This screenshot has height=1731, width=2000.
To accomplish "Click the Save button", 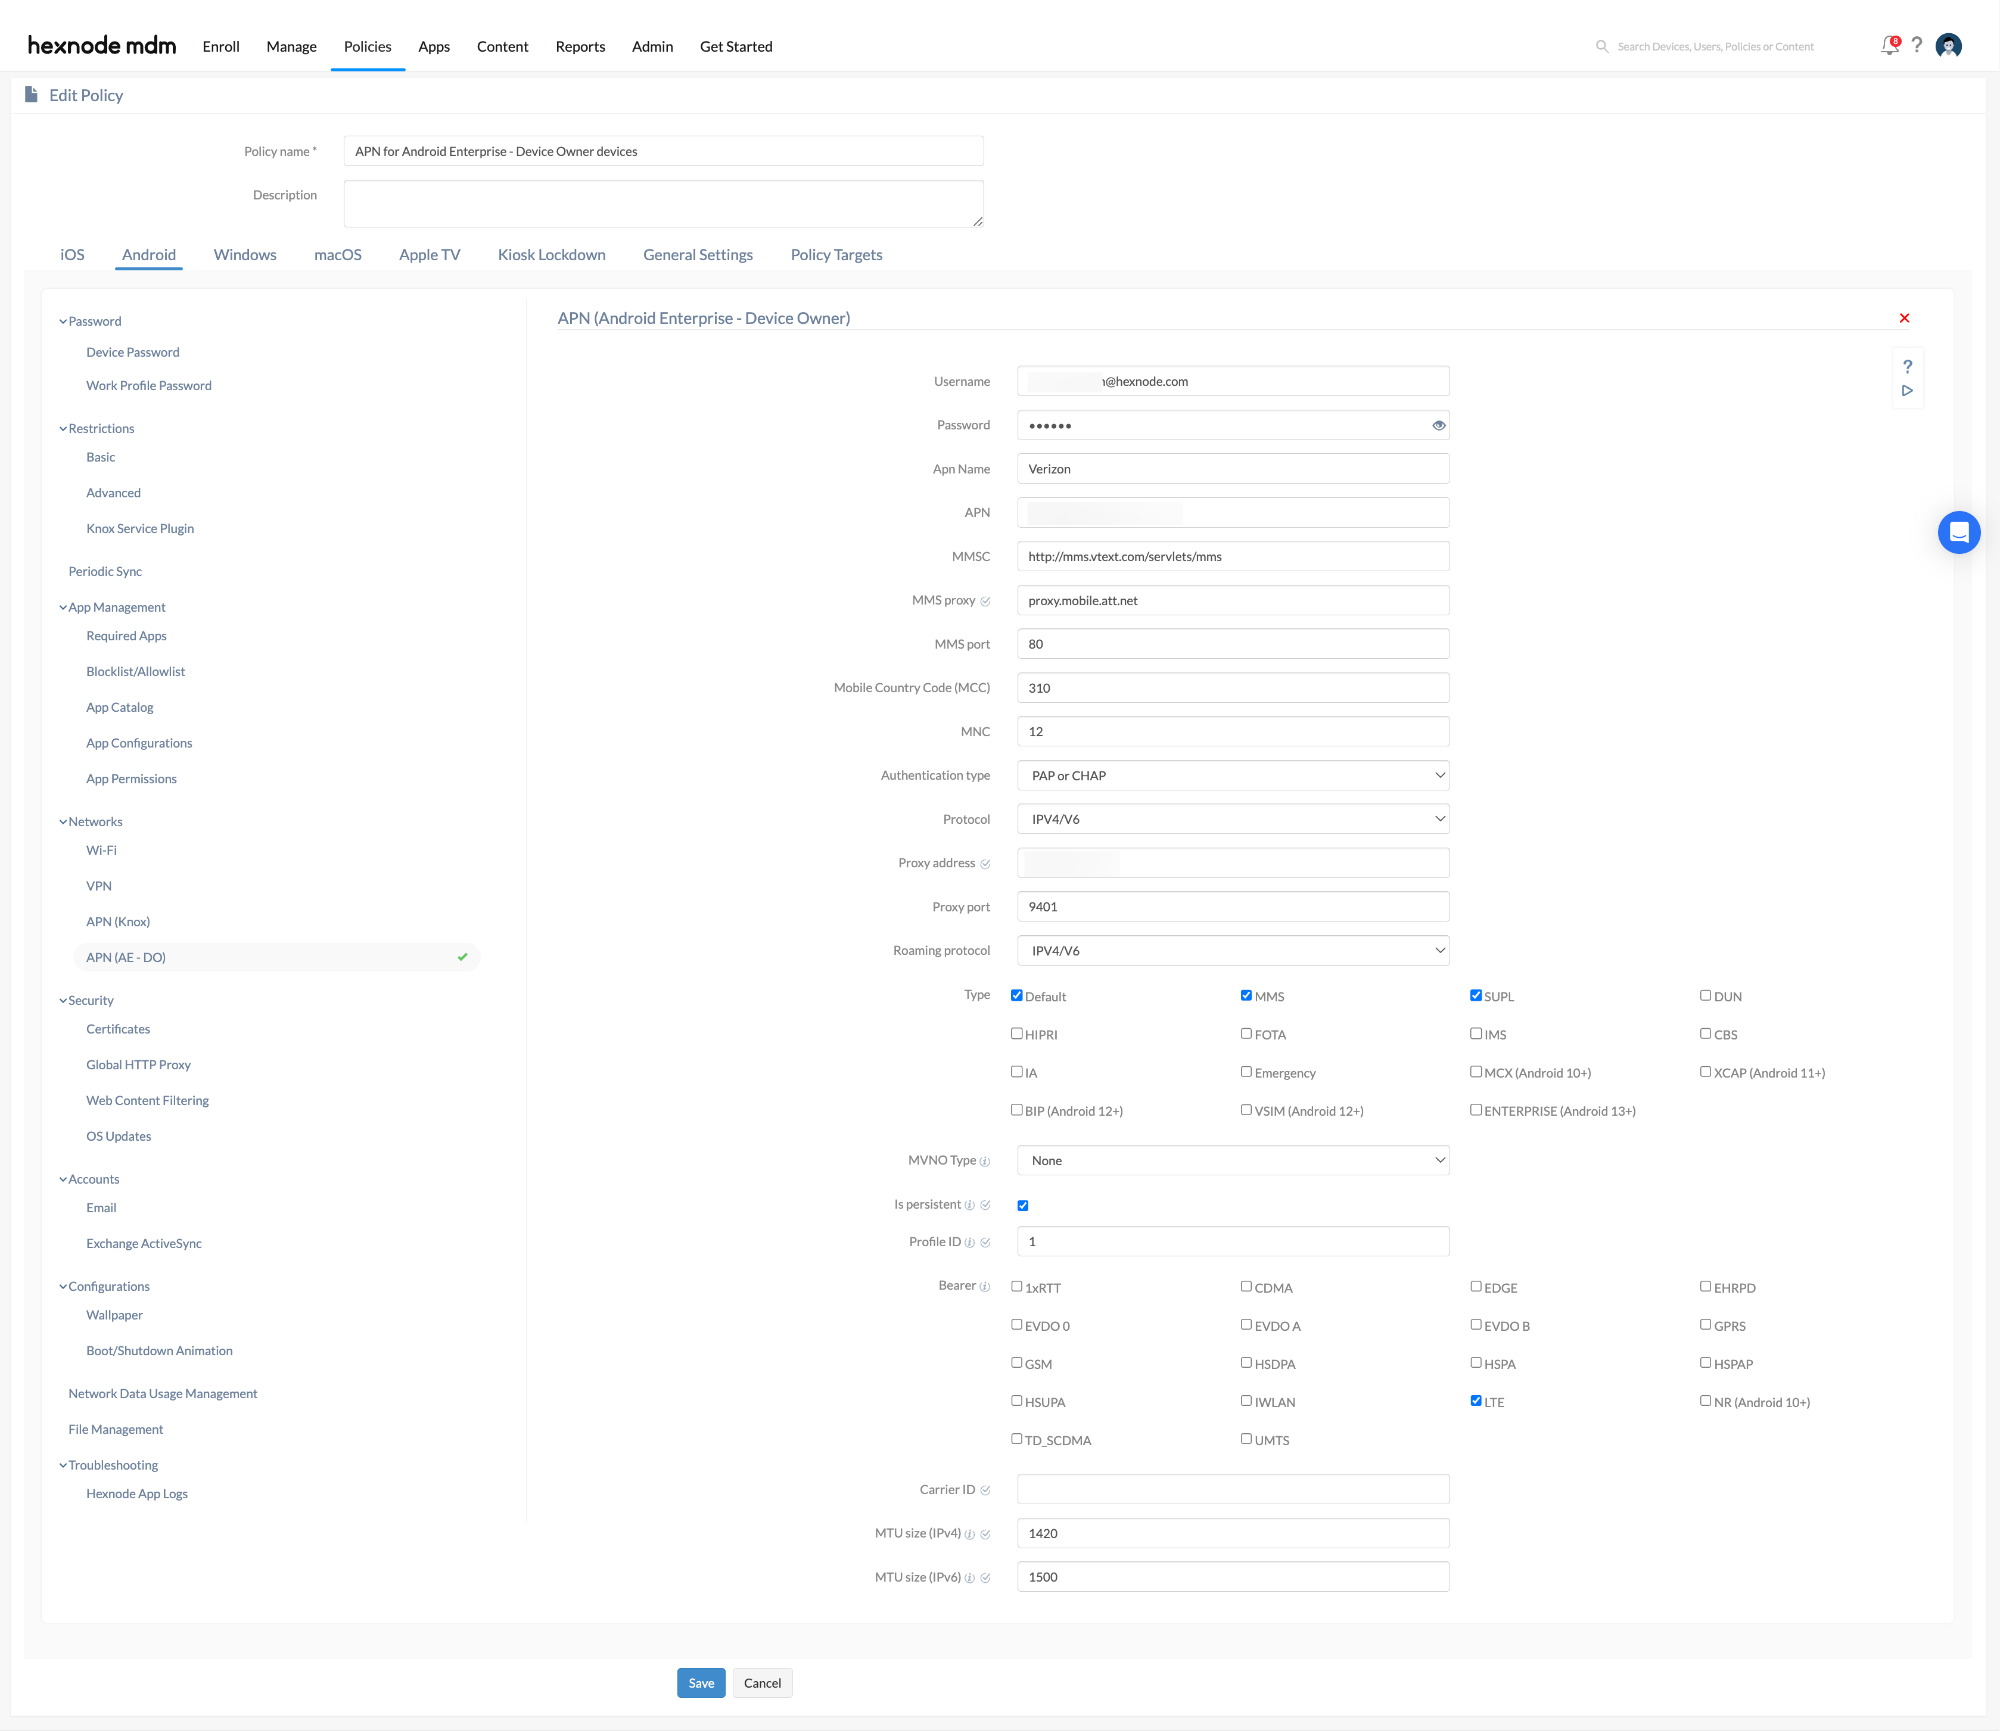I will tap(699, 1682).
